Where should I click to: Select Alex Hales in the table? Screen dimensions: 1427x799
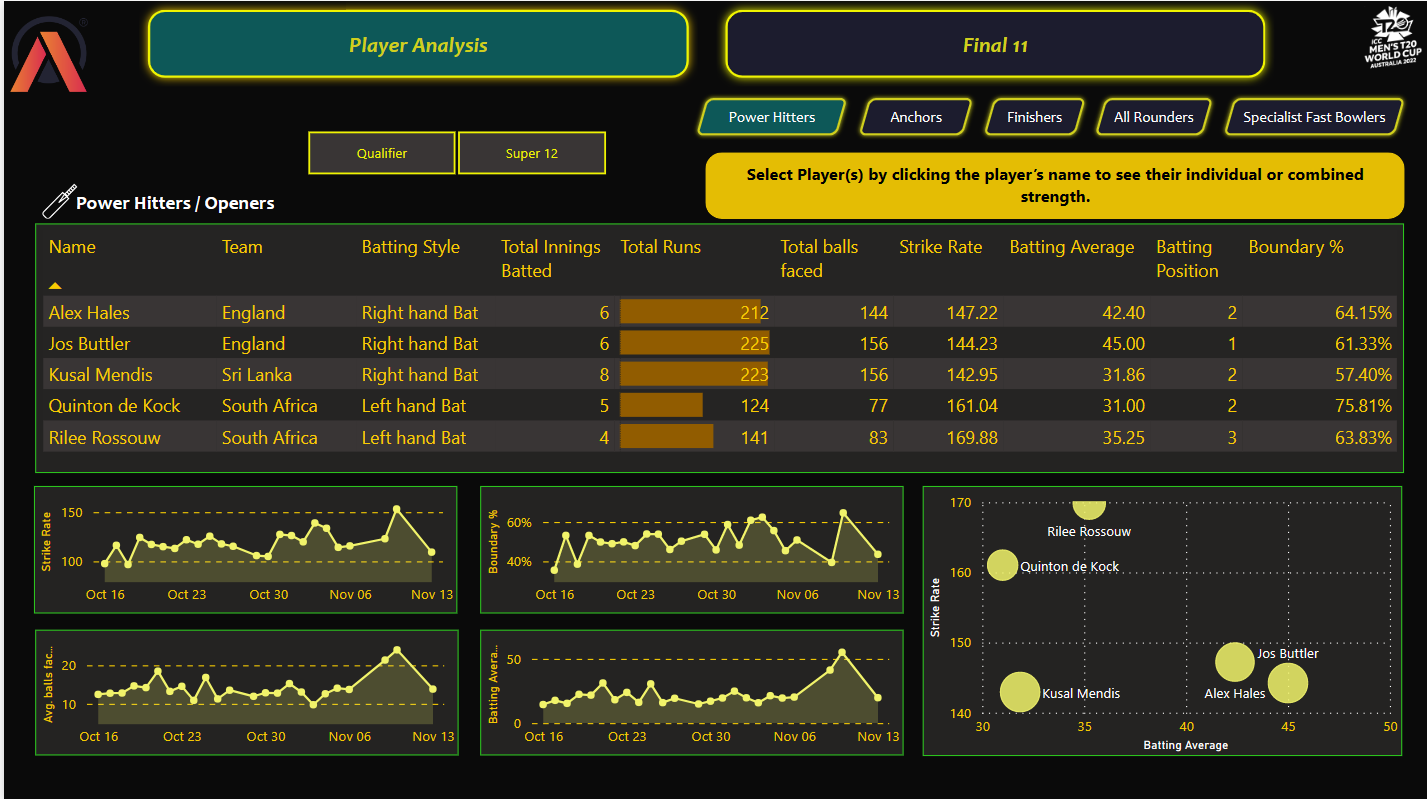89,313
